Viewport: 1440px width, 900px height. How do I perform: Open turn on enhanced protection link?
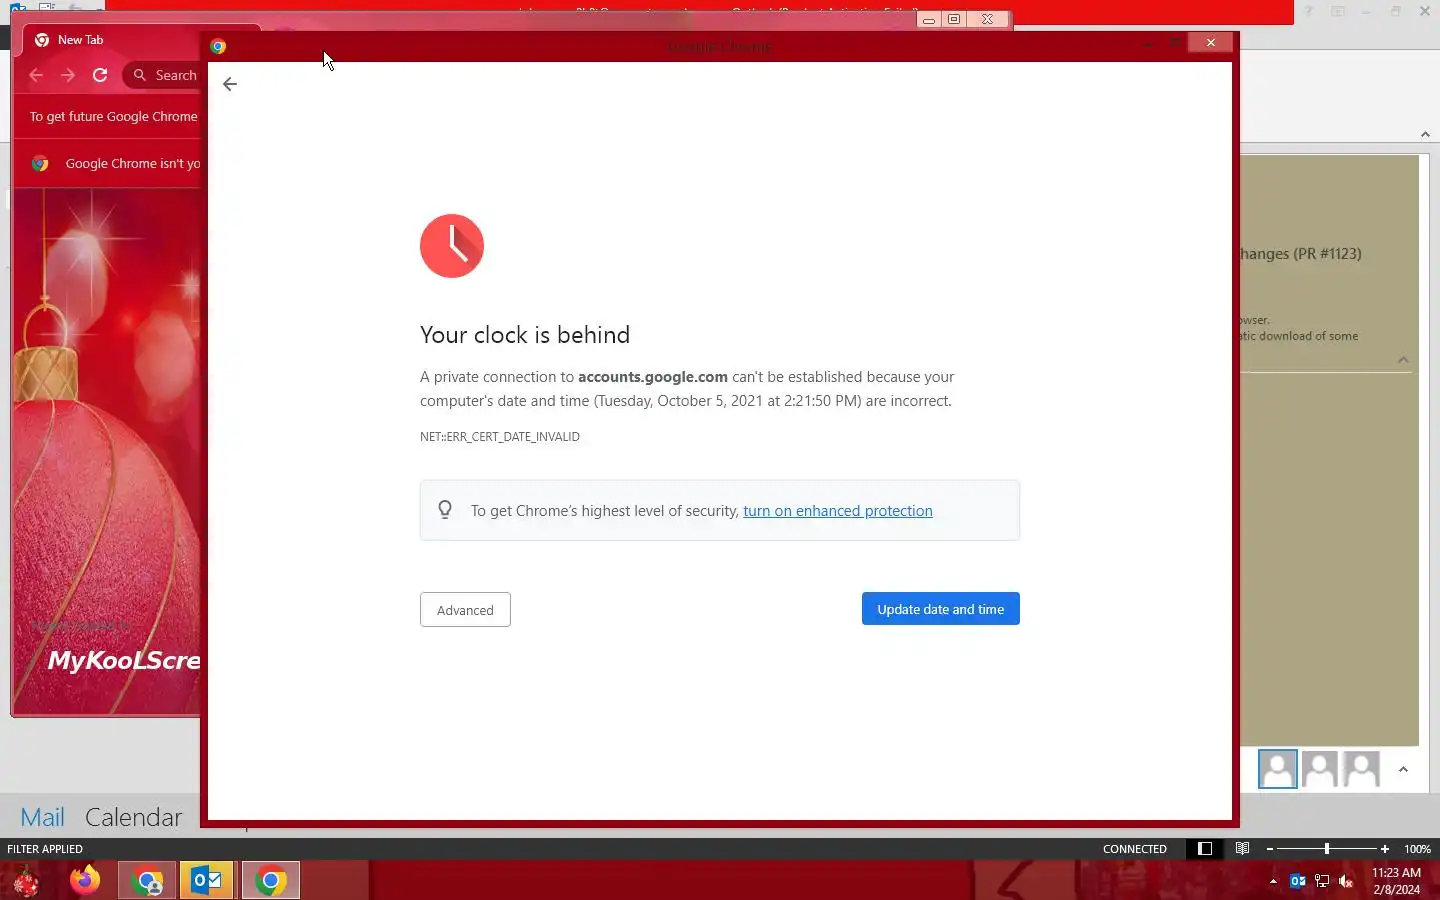[x=838, y=510]
